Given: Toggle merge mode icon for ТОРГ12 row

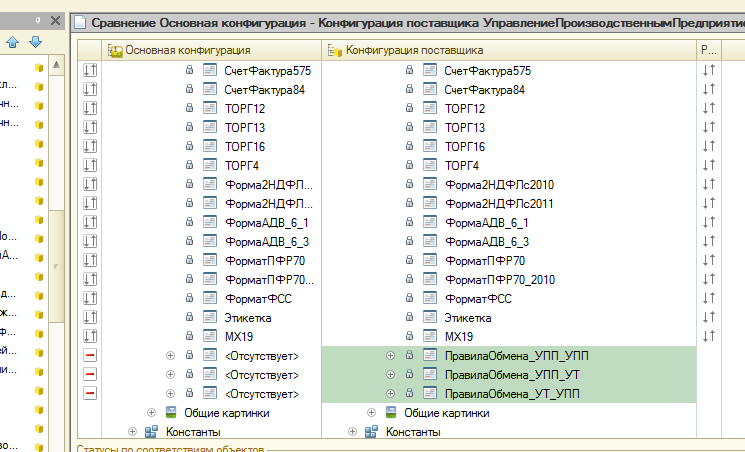Looking at the screenshot, I should tap(90, 108).
